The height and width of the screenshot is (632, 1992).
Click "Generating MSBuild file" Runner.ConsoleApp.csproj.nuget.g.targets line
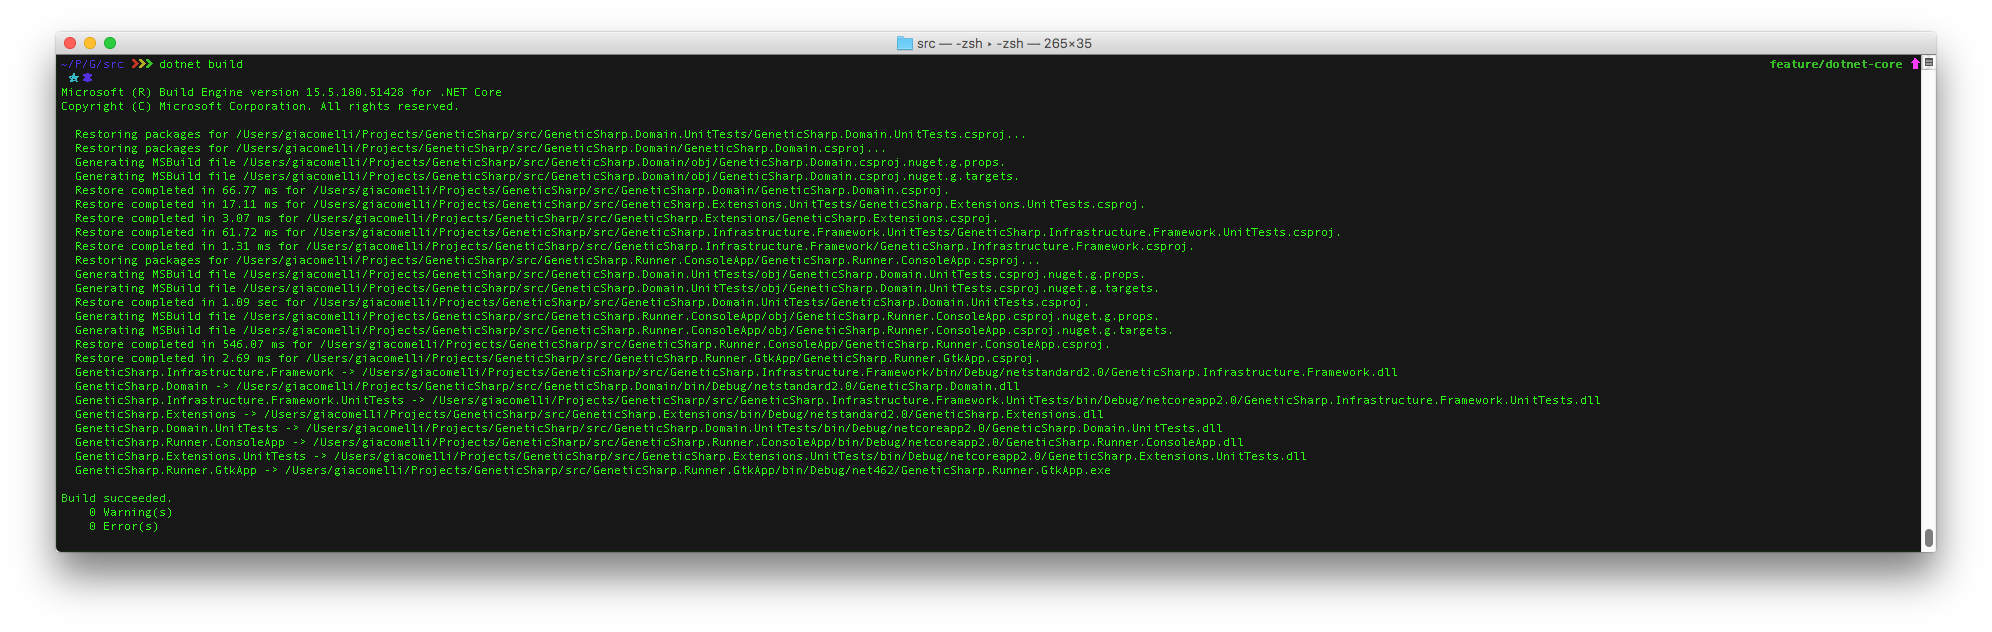click(x=624, y=330)
